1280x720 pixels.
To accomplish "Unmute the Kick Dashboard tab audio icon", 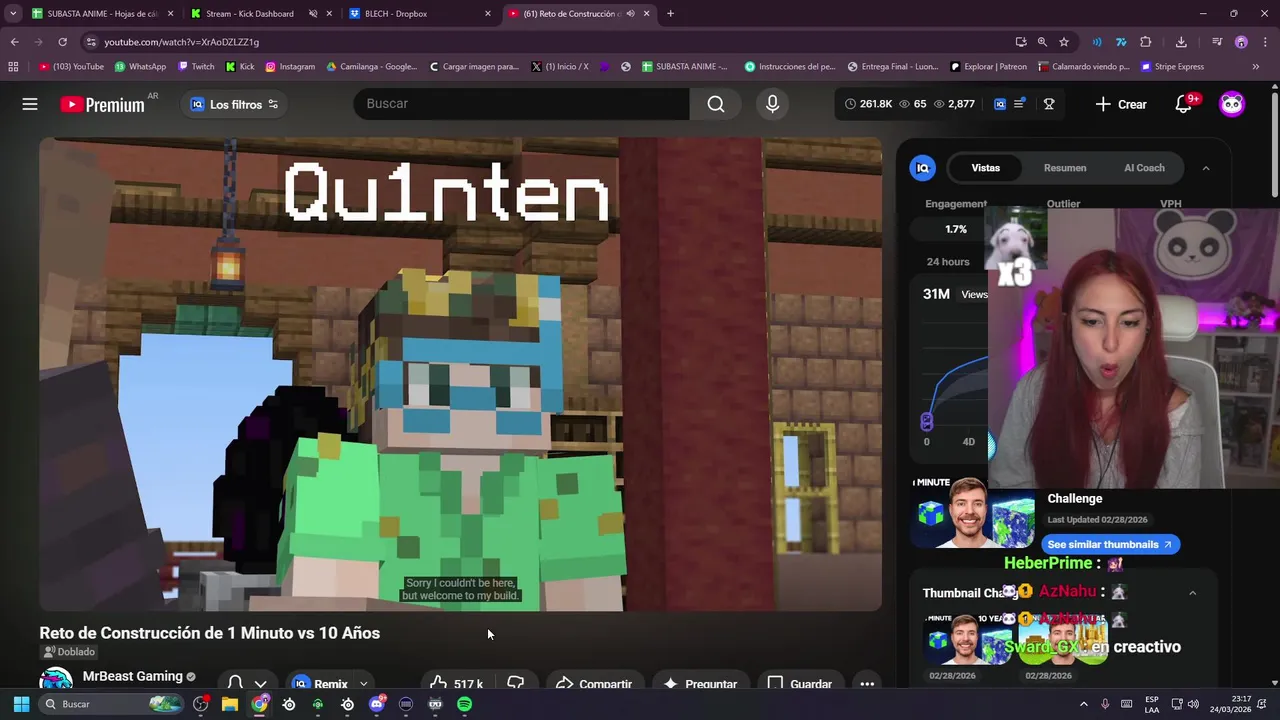I will 313,14.
